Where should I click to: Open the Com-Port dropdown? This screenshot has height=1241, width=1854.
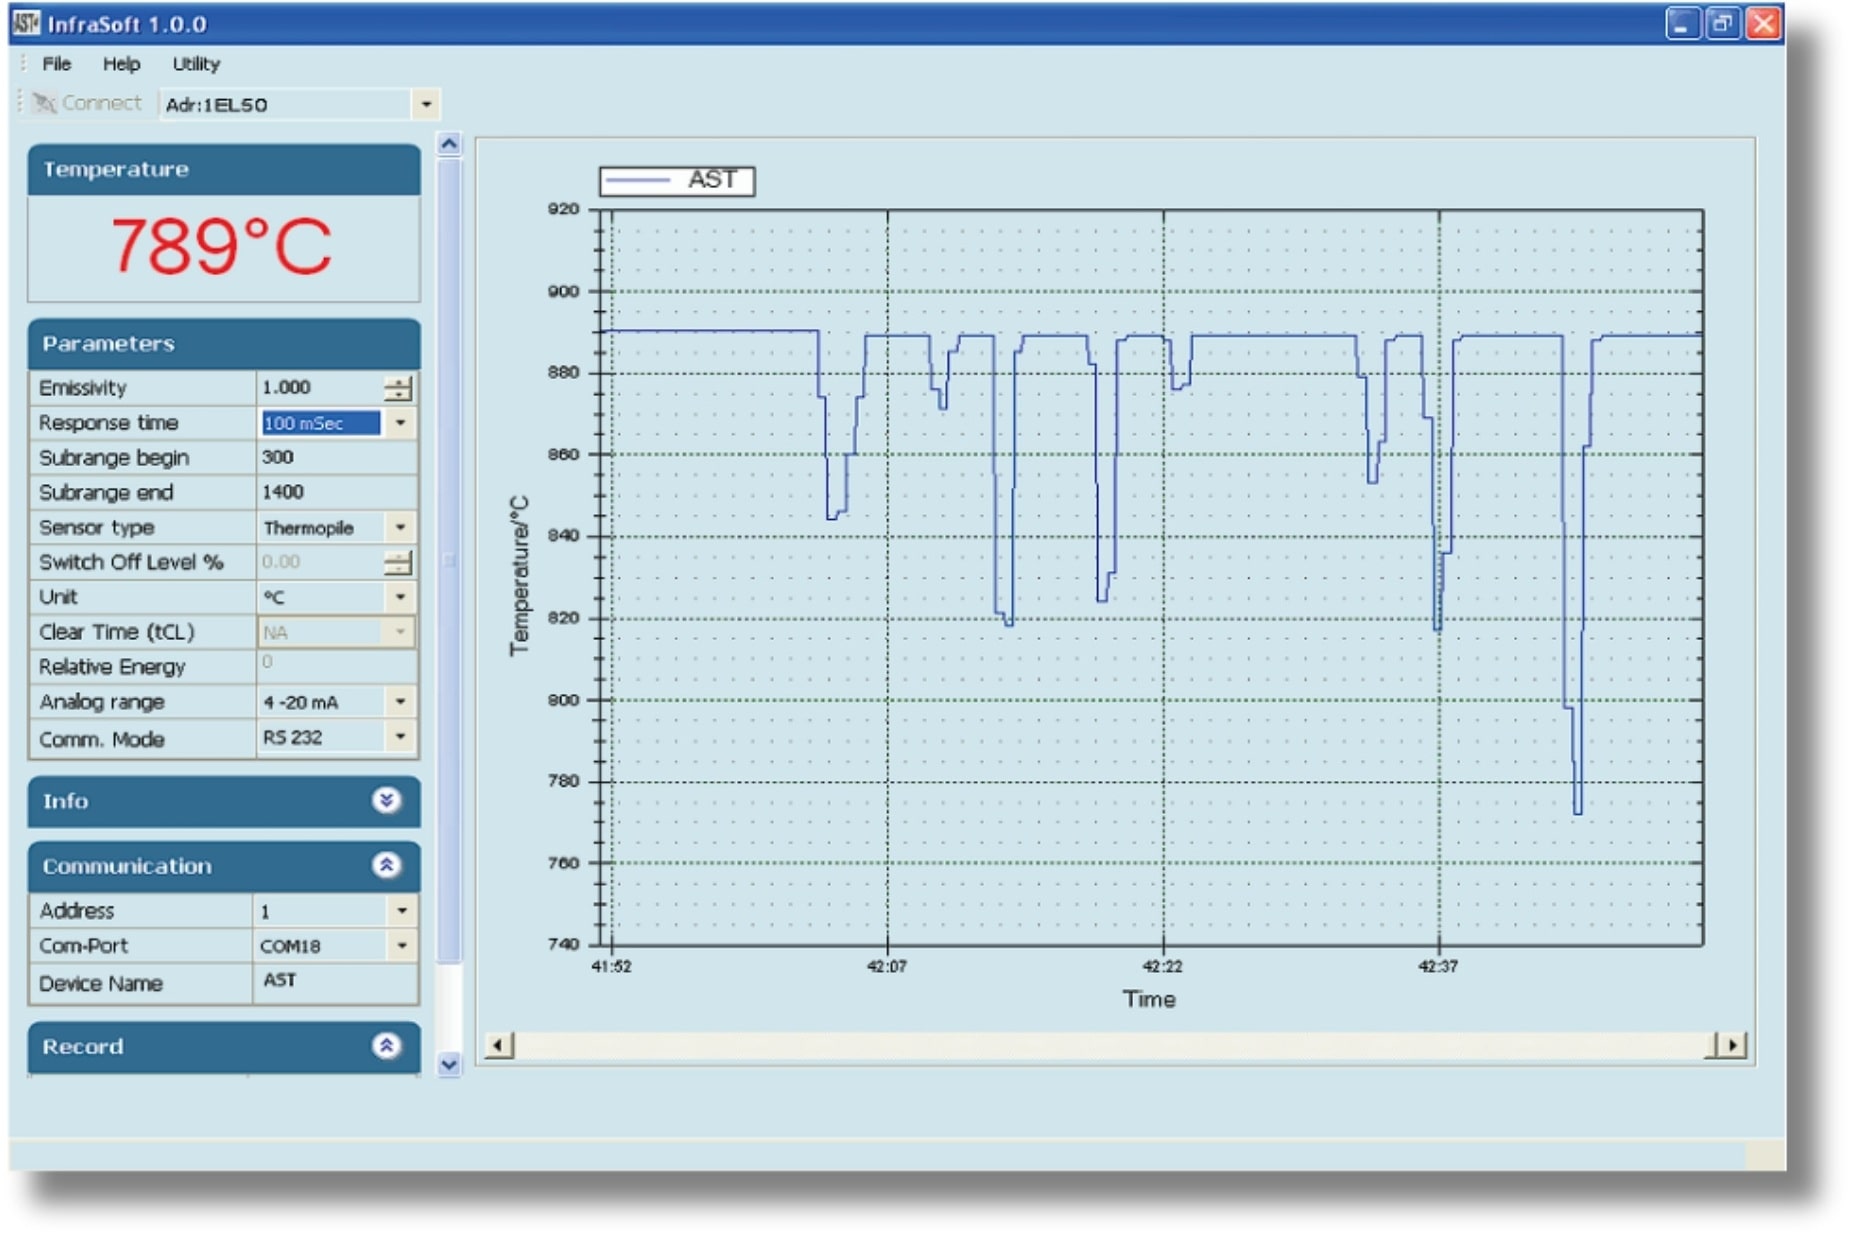point(402,945)
